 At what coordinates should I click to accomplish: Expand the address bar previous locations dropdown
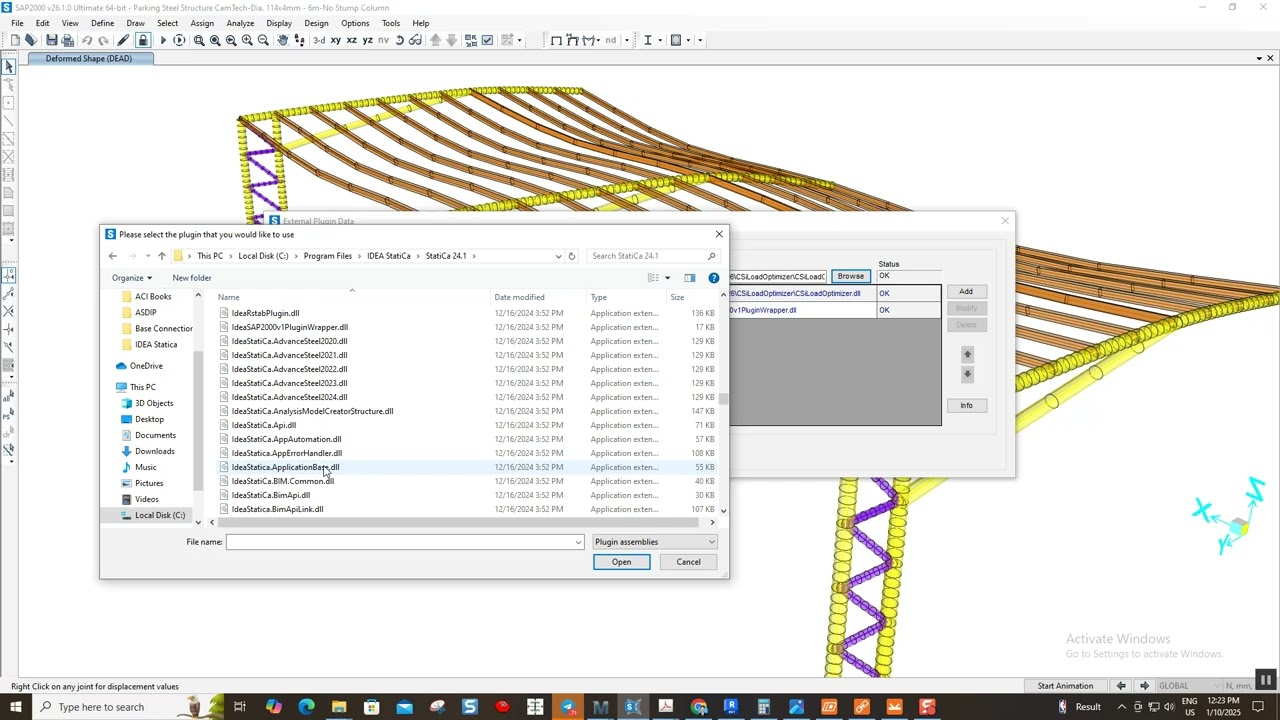(558, 256)
